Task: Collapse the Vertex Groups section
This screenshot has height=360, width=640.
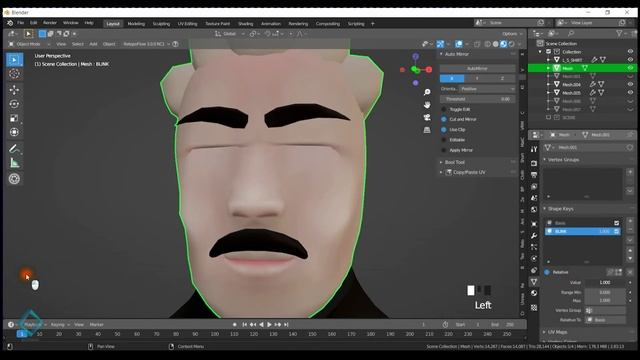Action: point(544,160)
